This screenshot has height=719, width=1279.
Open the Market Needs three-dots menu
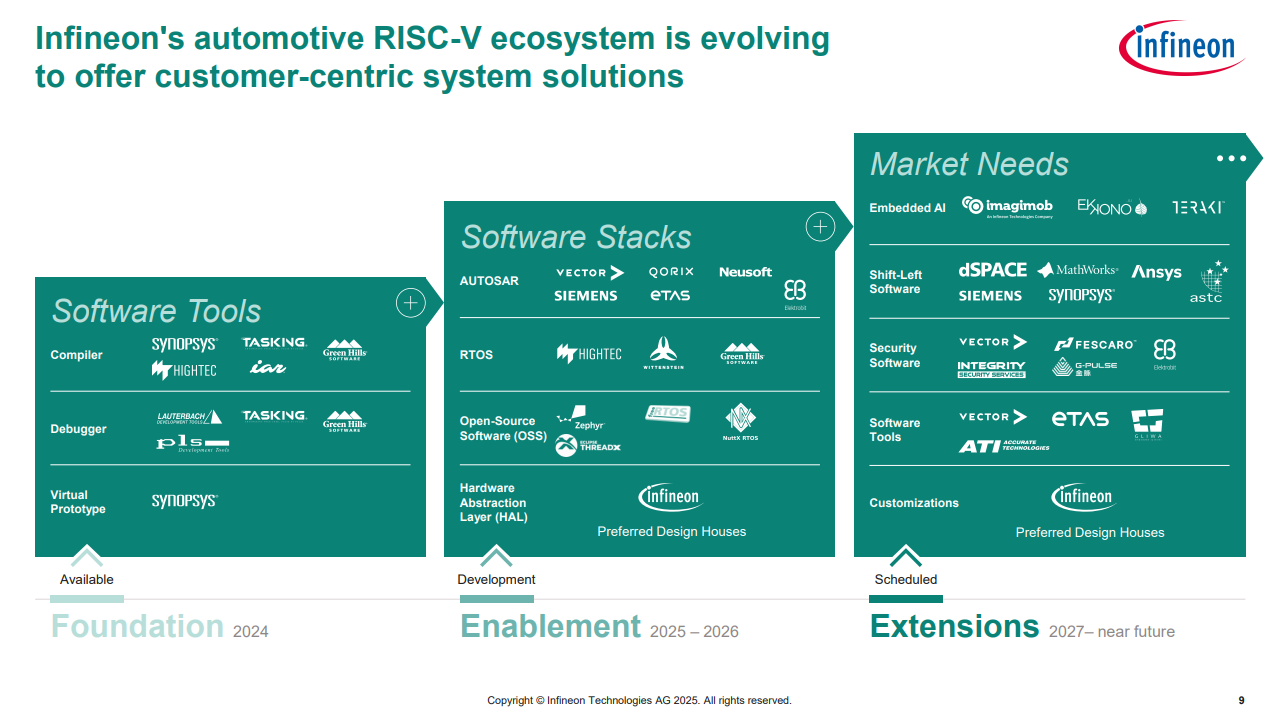[x=1231, y=159]
